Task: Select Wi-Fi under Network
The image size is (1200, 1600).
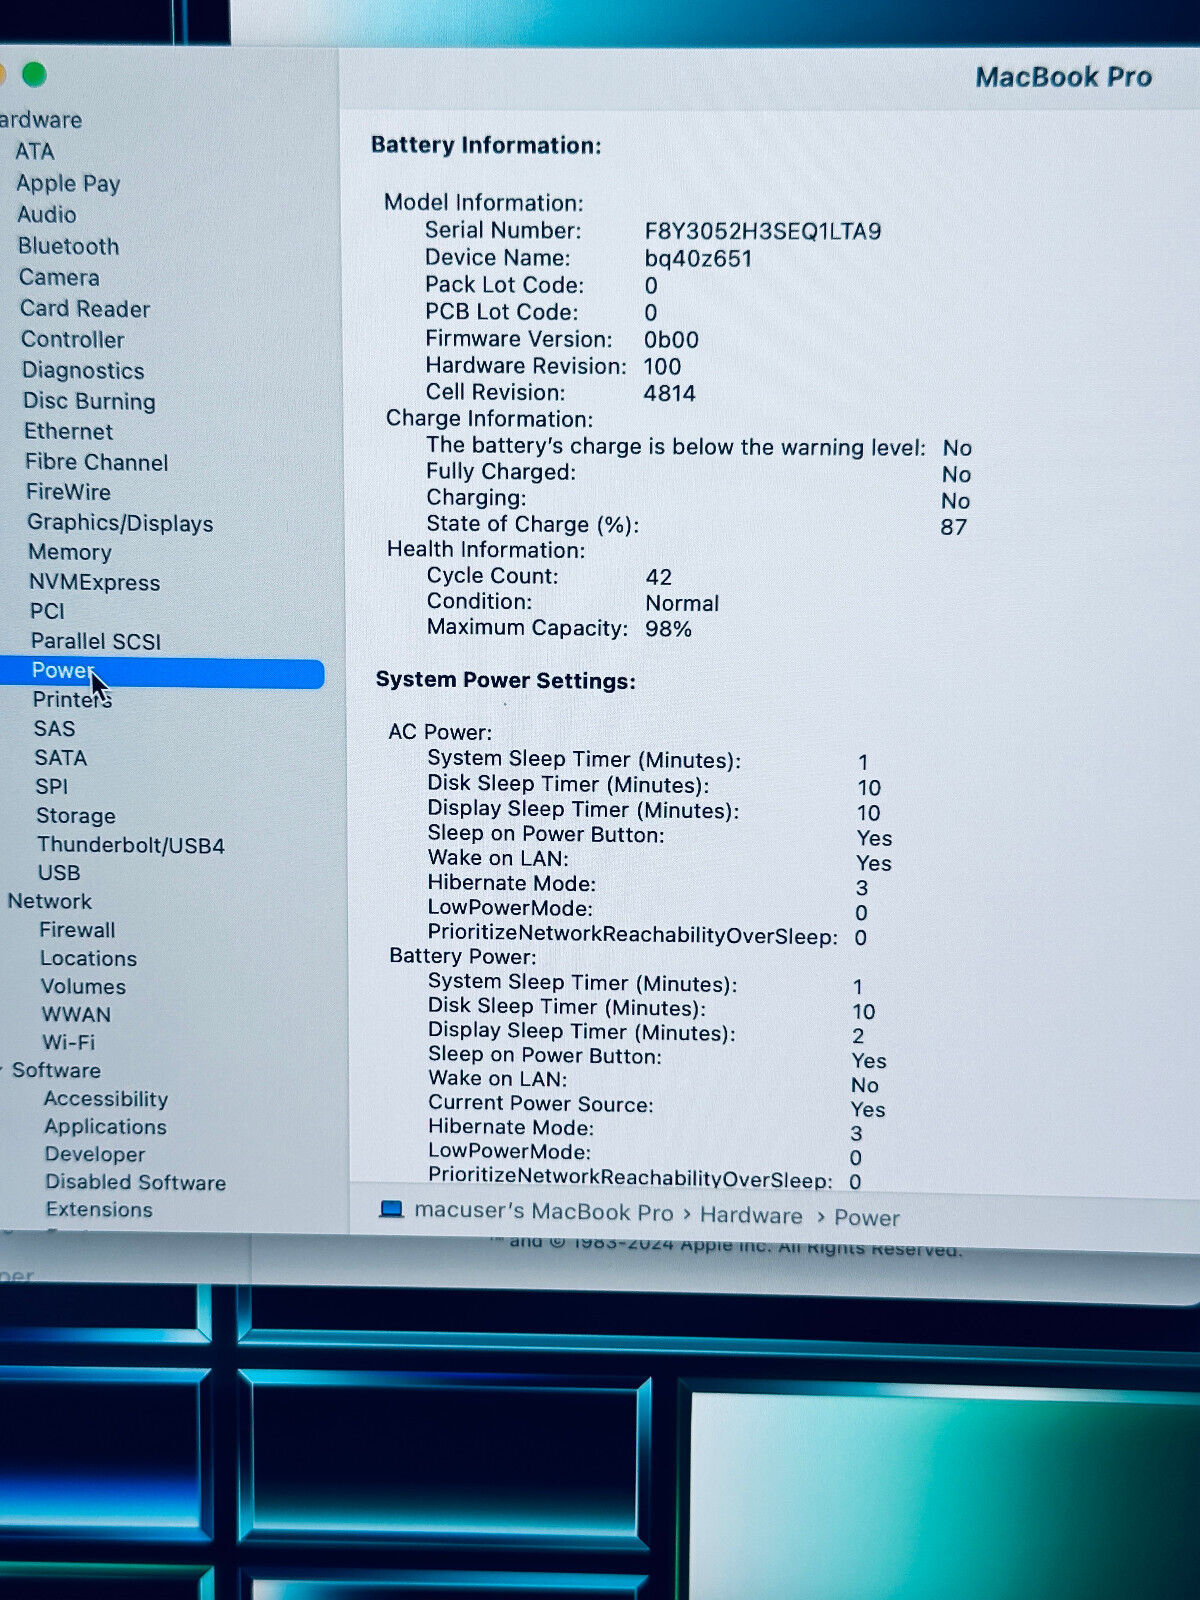Action: pyautogui.click(x=68, y=1042)
